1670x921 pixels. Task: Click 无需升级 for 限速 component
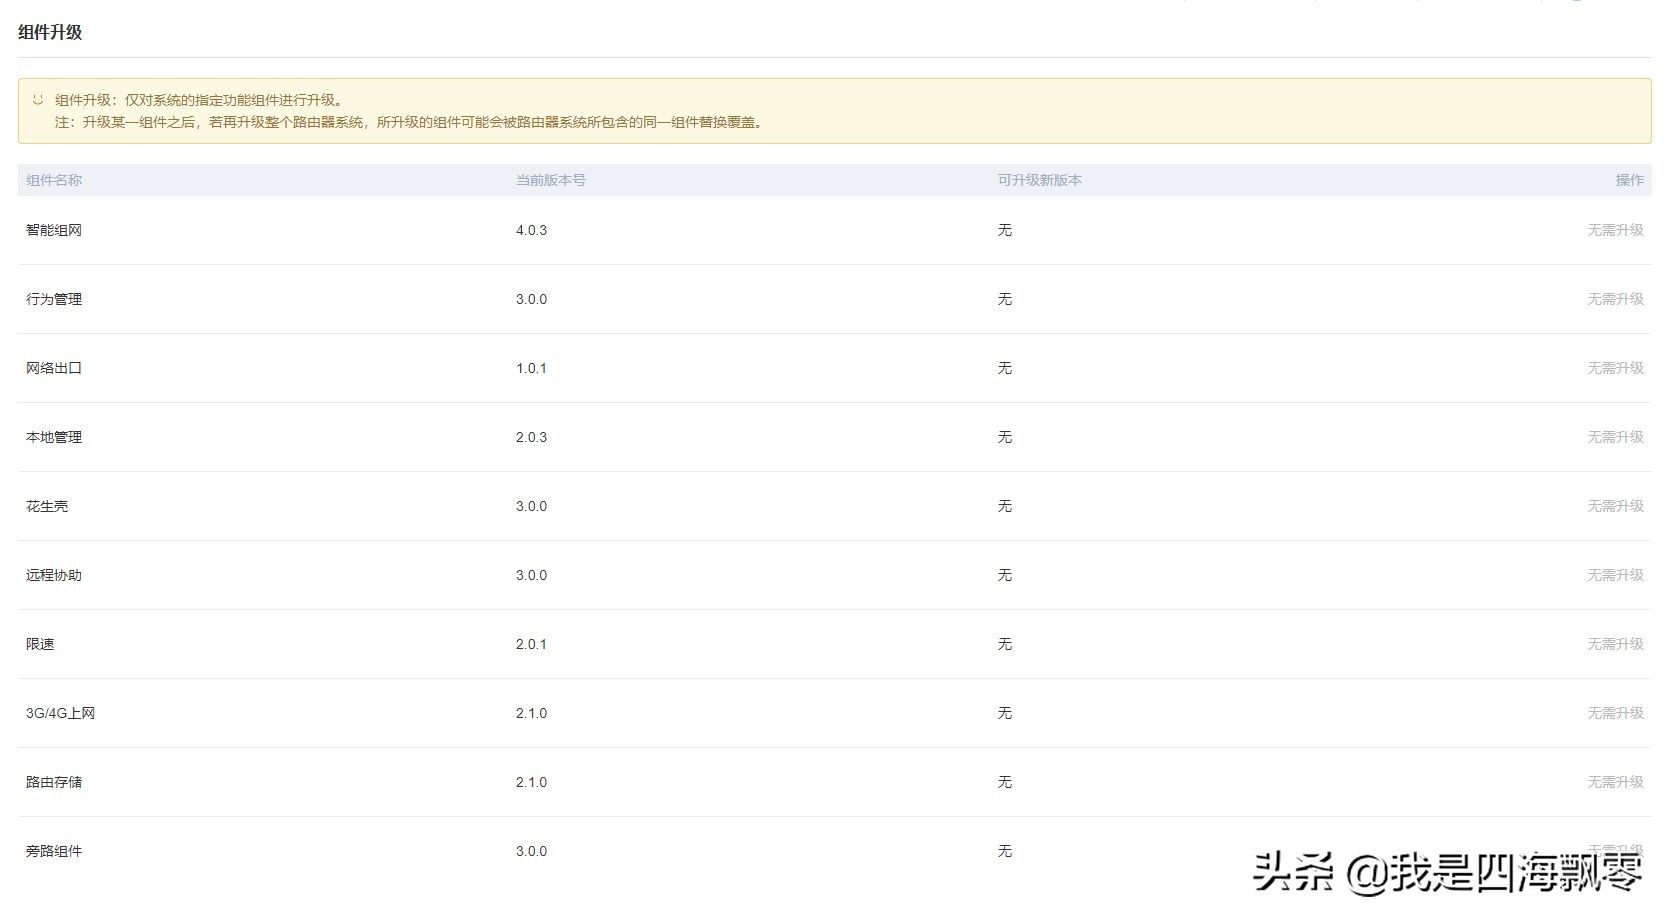pyautogui.click(x=1615, y=644)
